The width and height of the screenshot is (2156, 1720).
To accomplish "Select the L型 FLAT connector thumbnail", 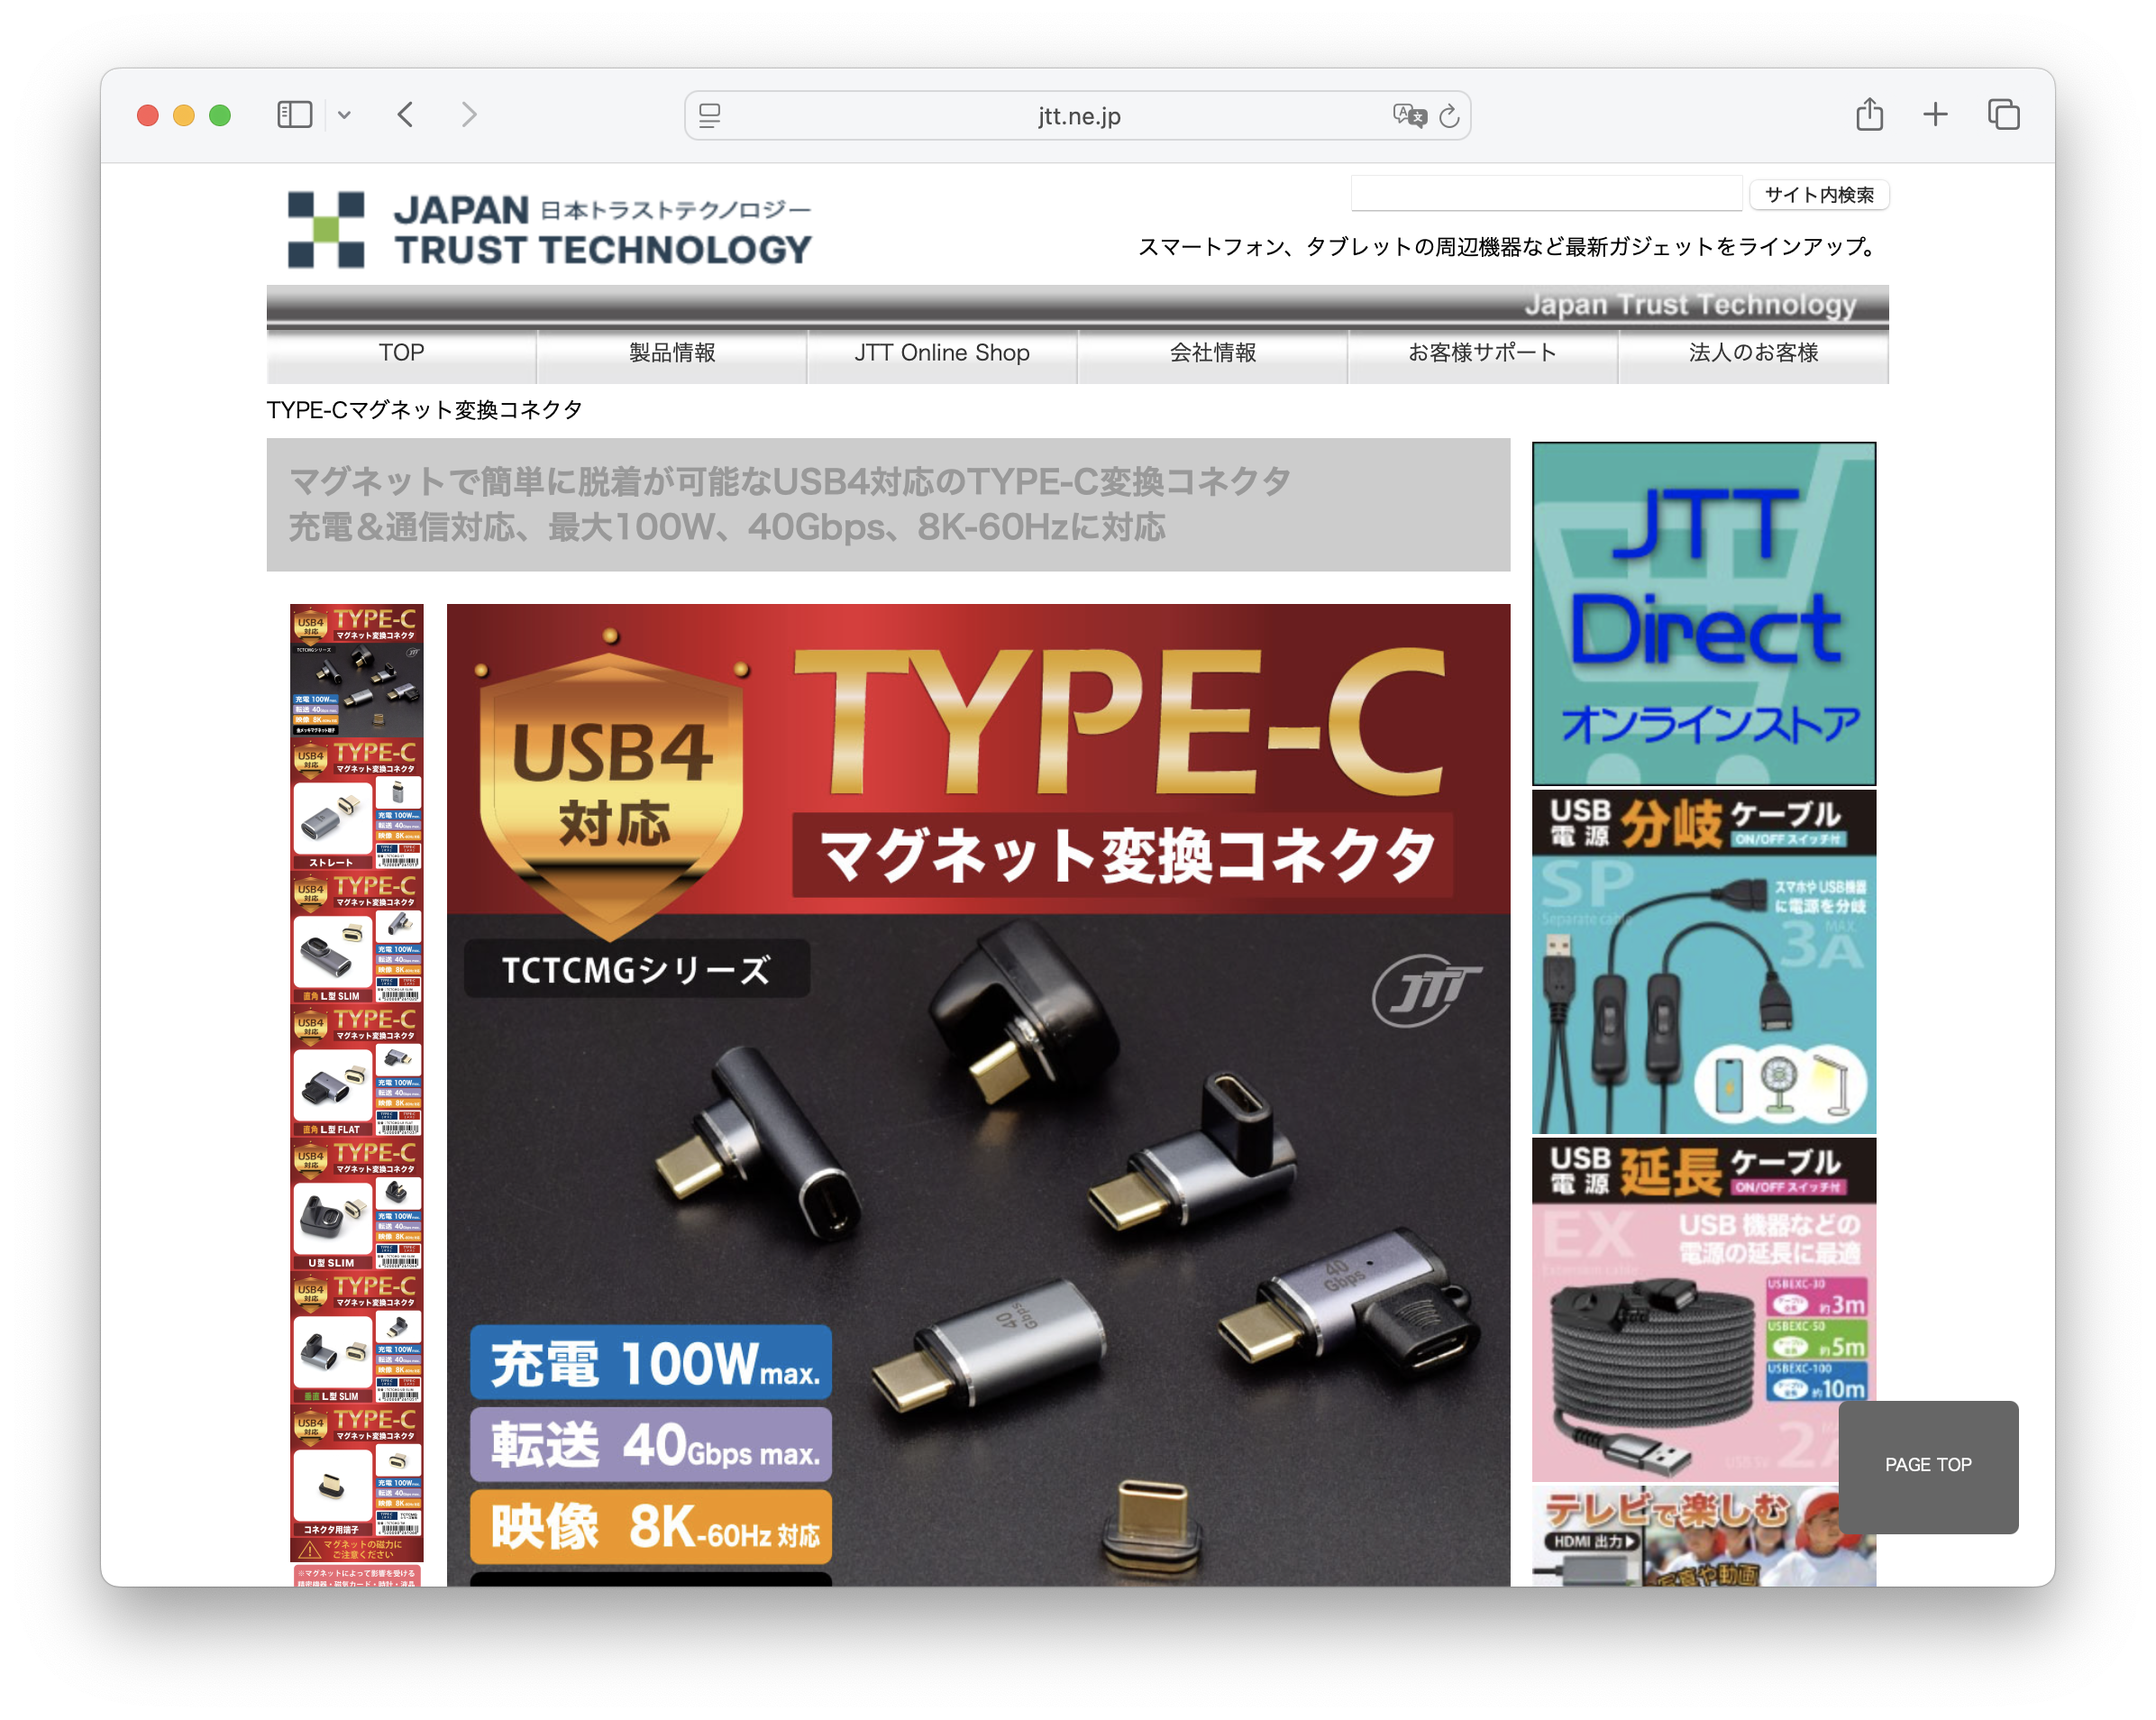I will [x=357, y=1071].
